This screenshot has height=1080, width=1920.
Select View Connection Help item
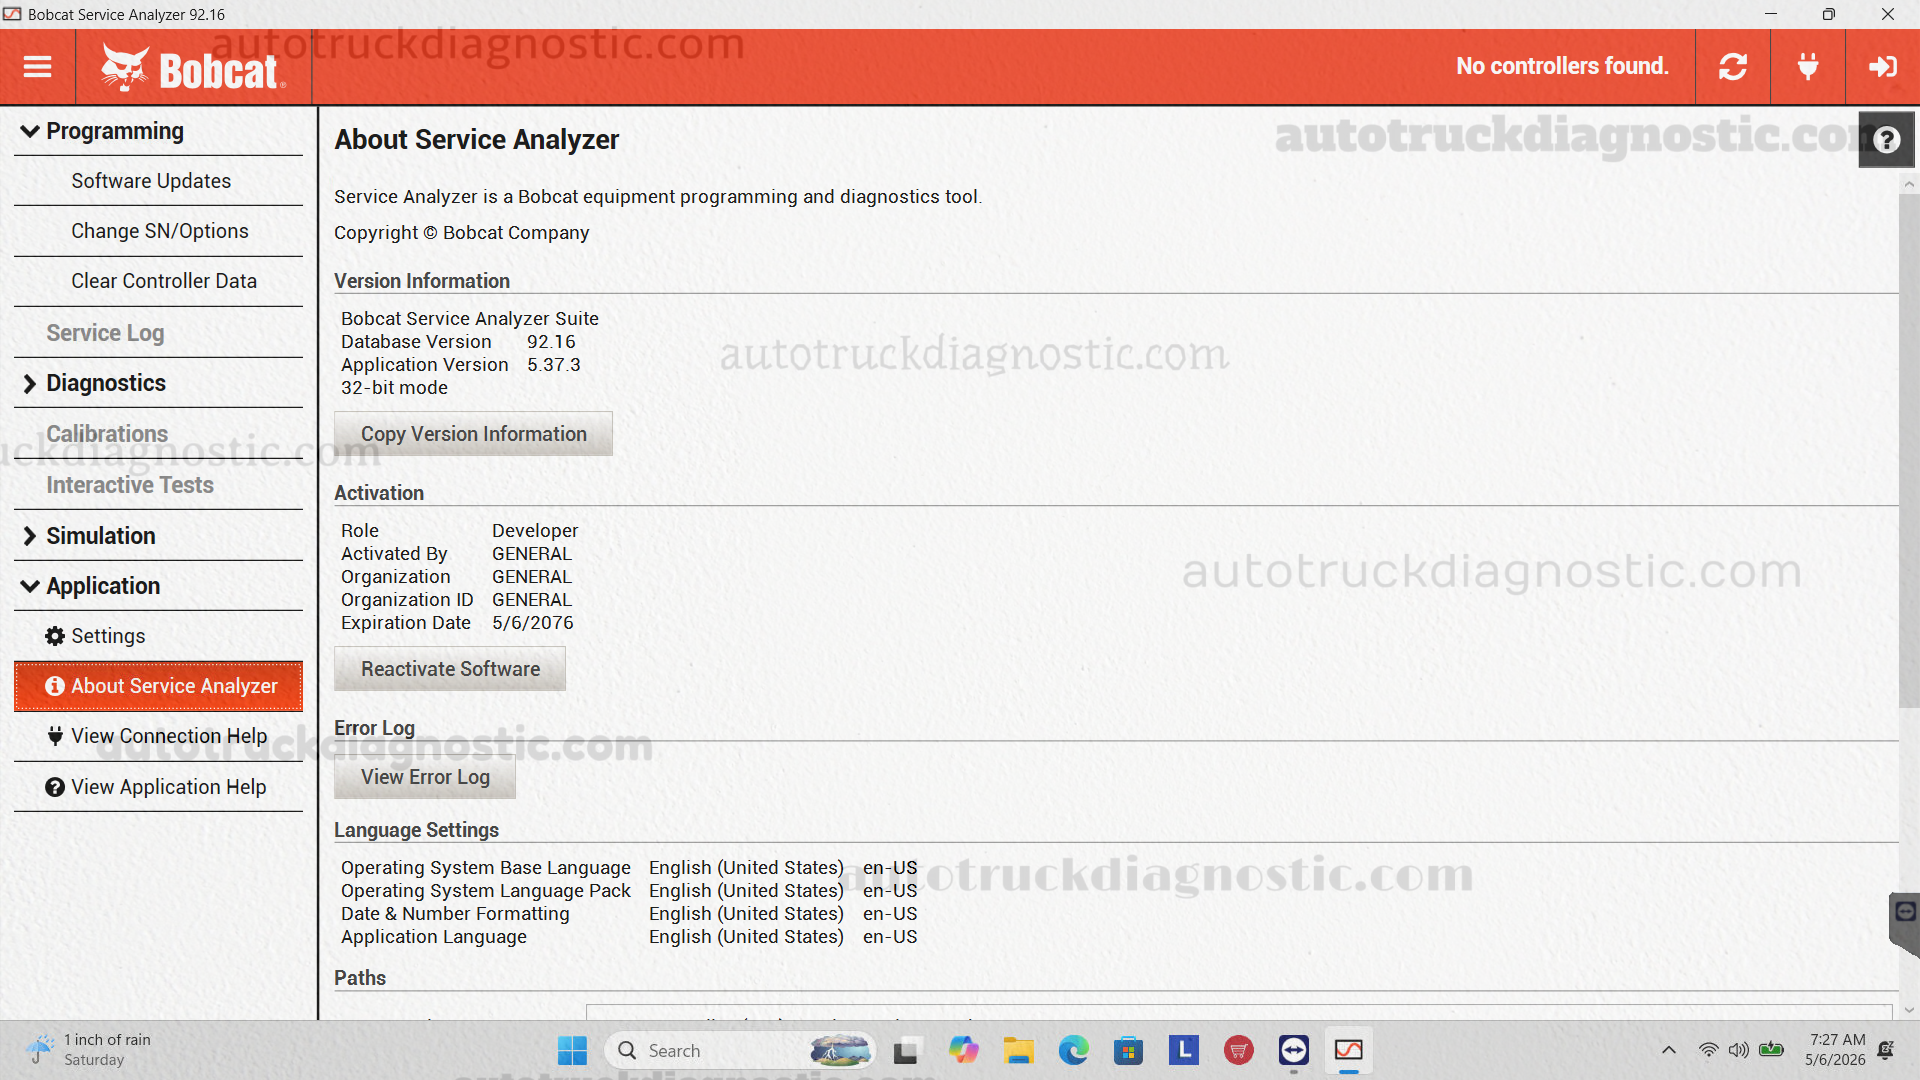tap(158, 736)
